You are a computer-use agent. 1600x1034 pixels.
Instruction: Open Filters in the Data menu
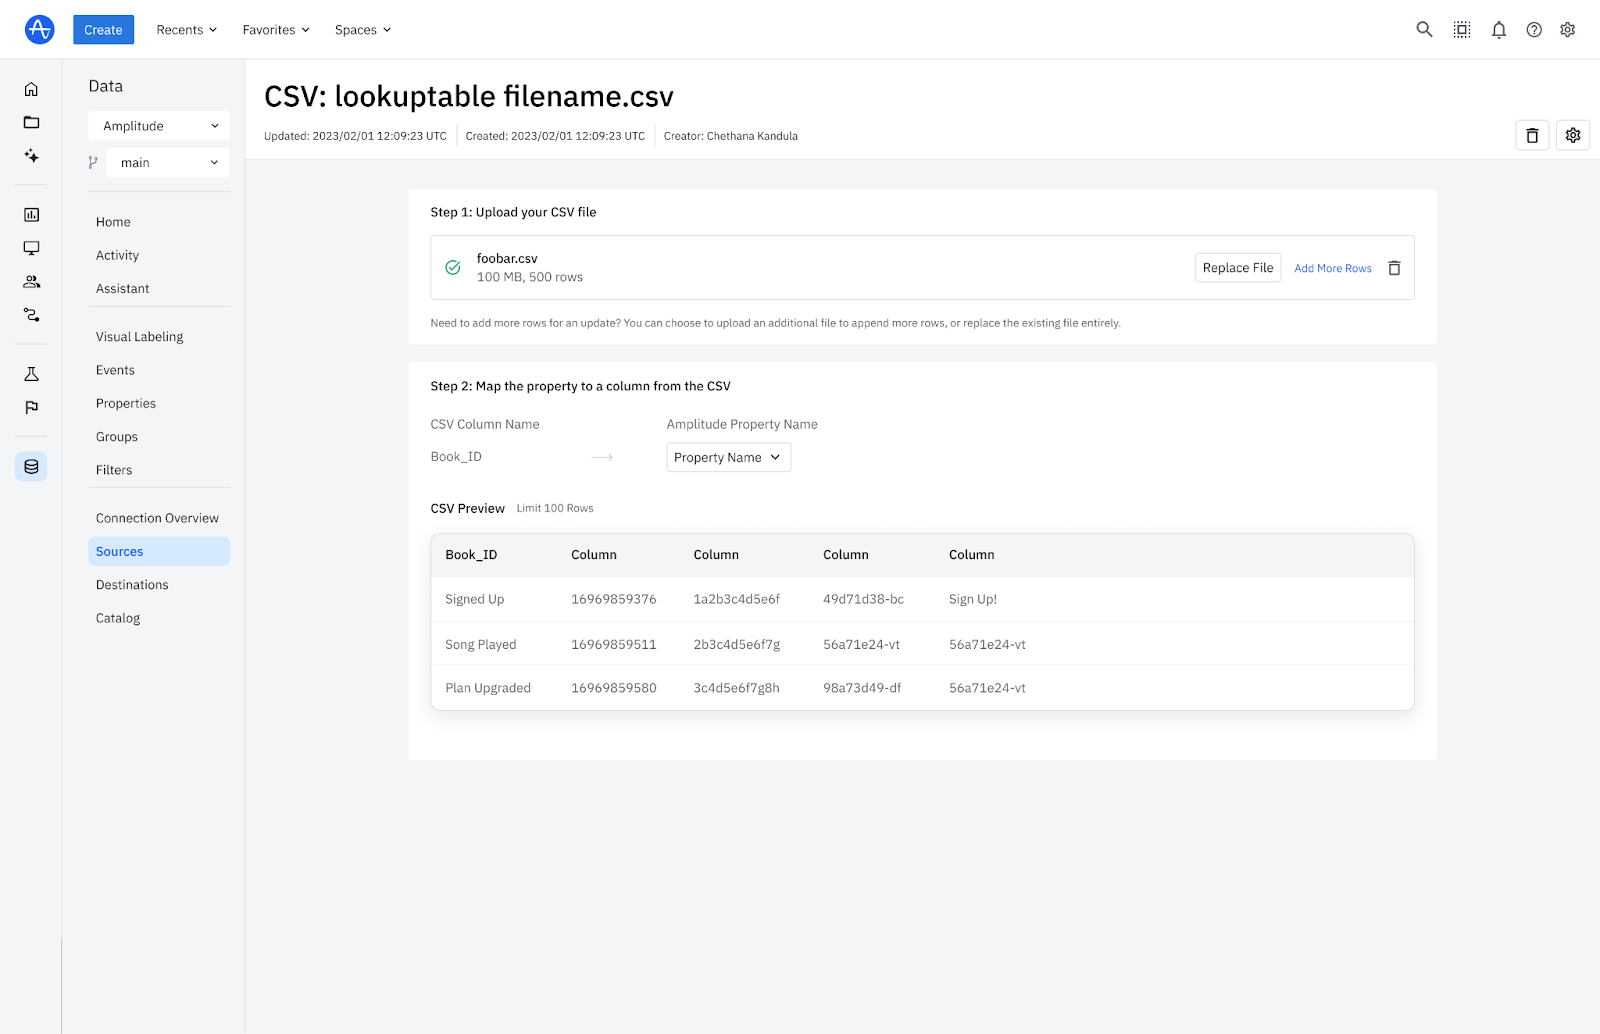114,470
